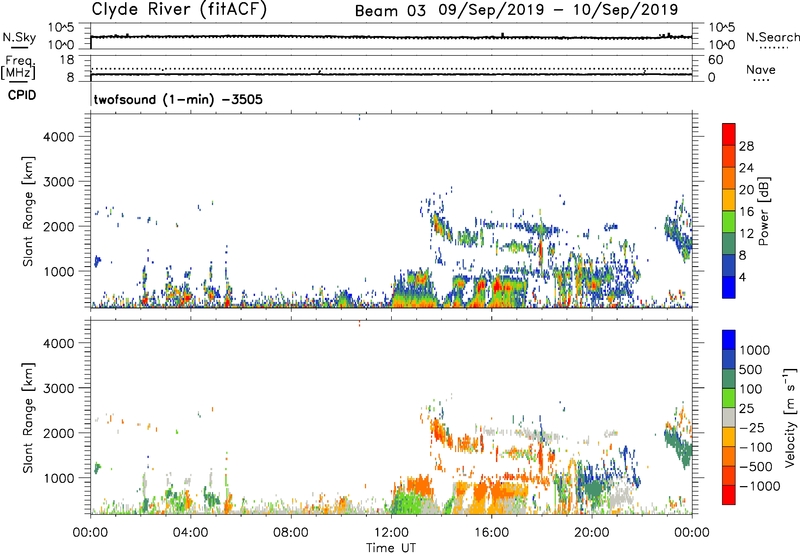Screen dimensions: 800x554
Task: Click the "20:00" time axis label
Action: pos(591,533)
